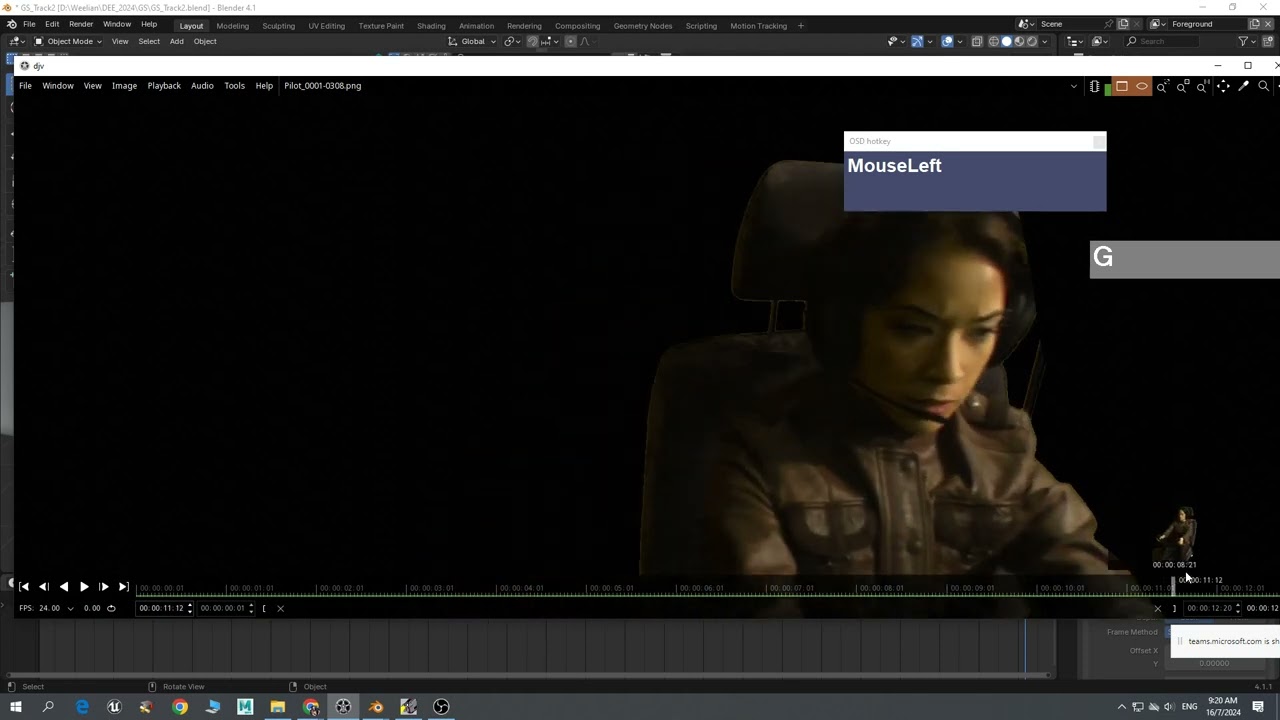Select the djv pan/move view tool

(x=1223, y=87)
